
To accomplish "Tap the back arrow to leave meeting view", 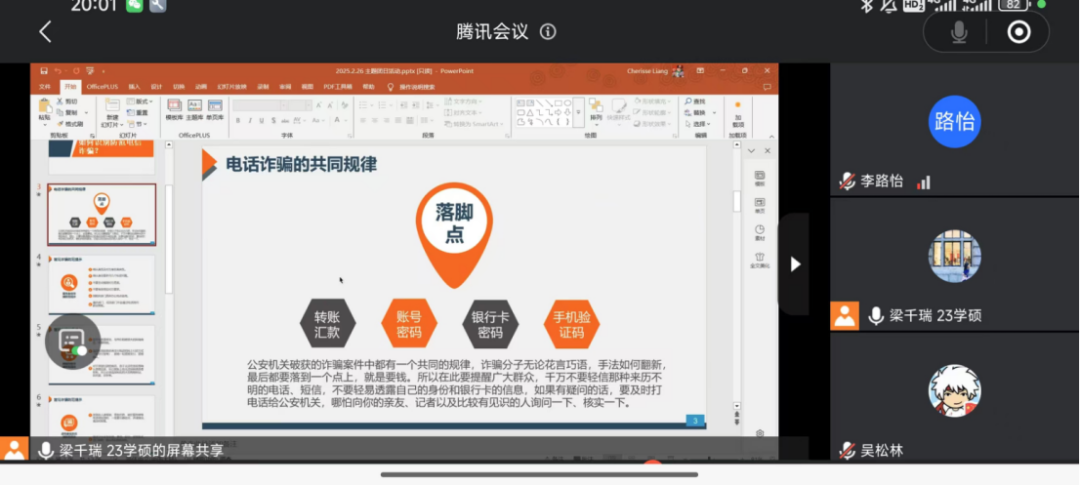I will coord(45,32).
